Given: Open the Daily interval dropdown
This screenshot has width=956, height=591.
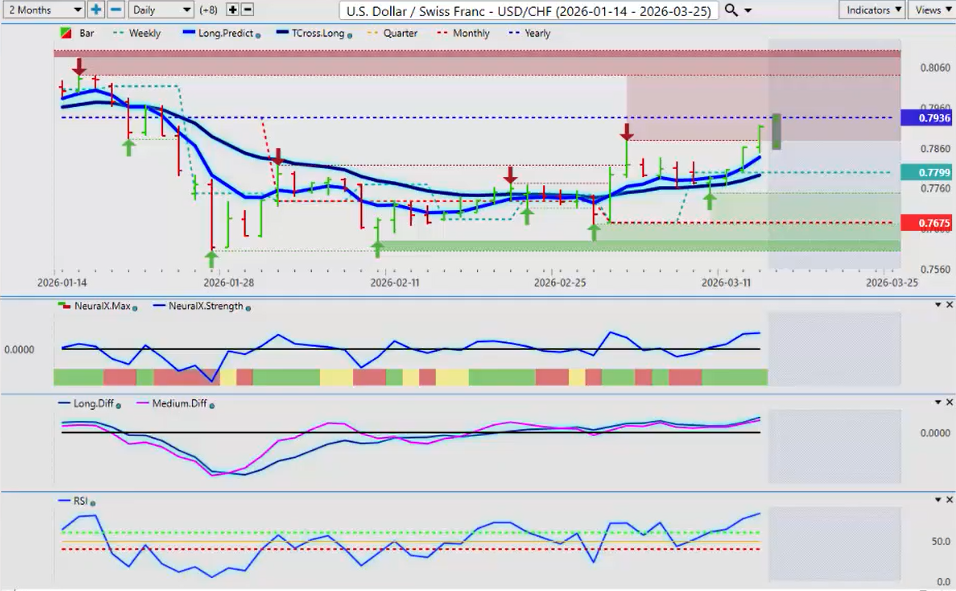Looking at the screenshot, I should 160,9.
